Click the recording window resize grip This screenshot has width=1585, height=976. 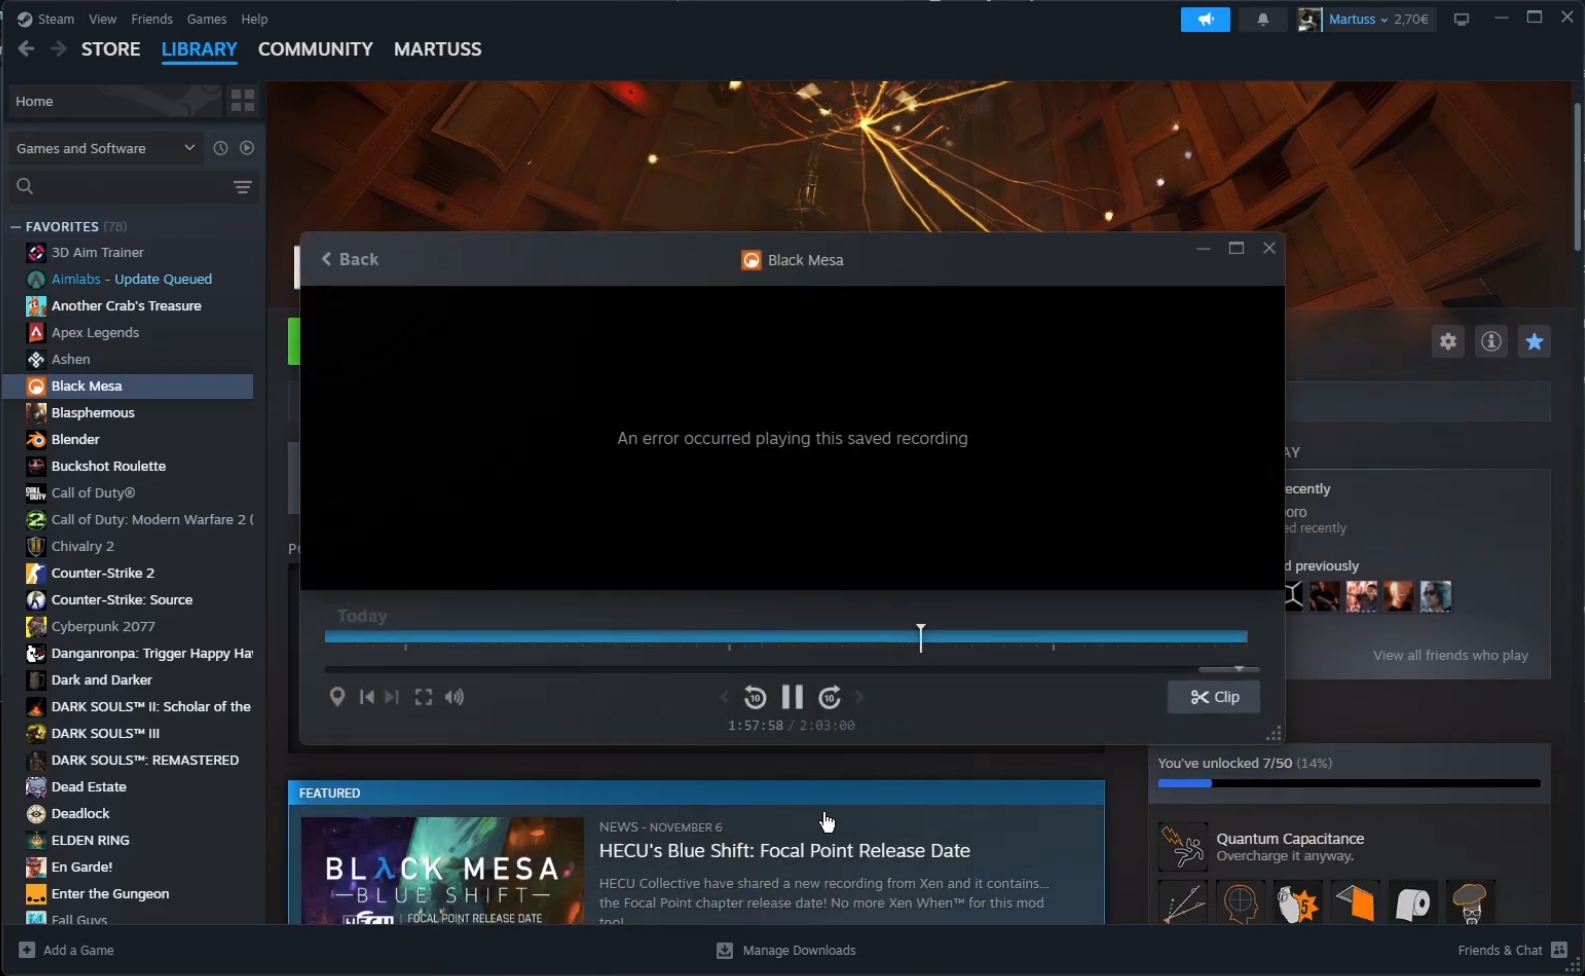(x=1273, y=734)
